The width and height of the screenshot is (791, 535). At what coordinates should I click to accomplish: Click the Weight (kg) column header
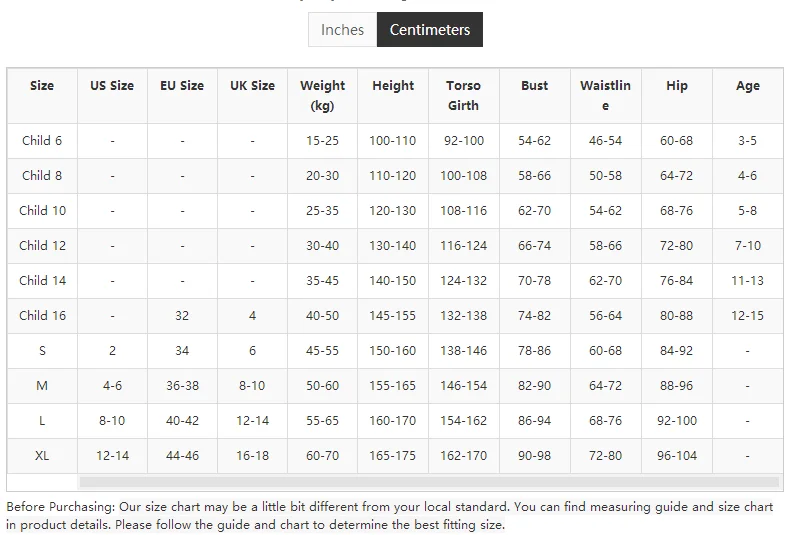(322, 95)
